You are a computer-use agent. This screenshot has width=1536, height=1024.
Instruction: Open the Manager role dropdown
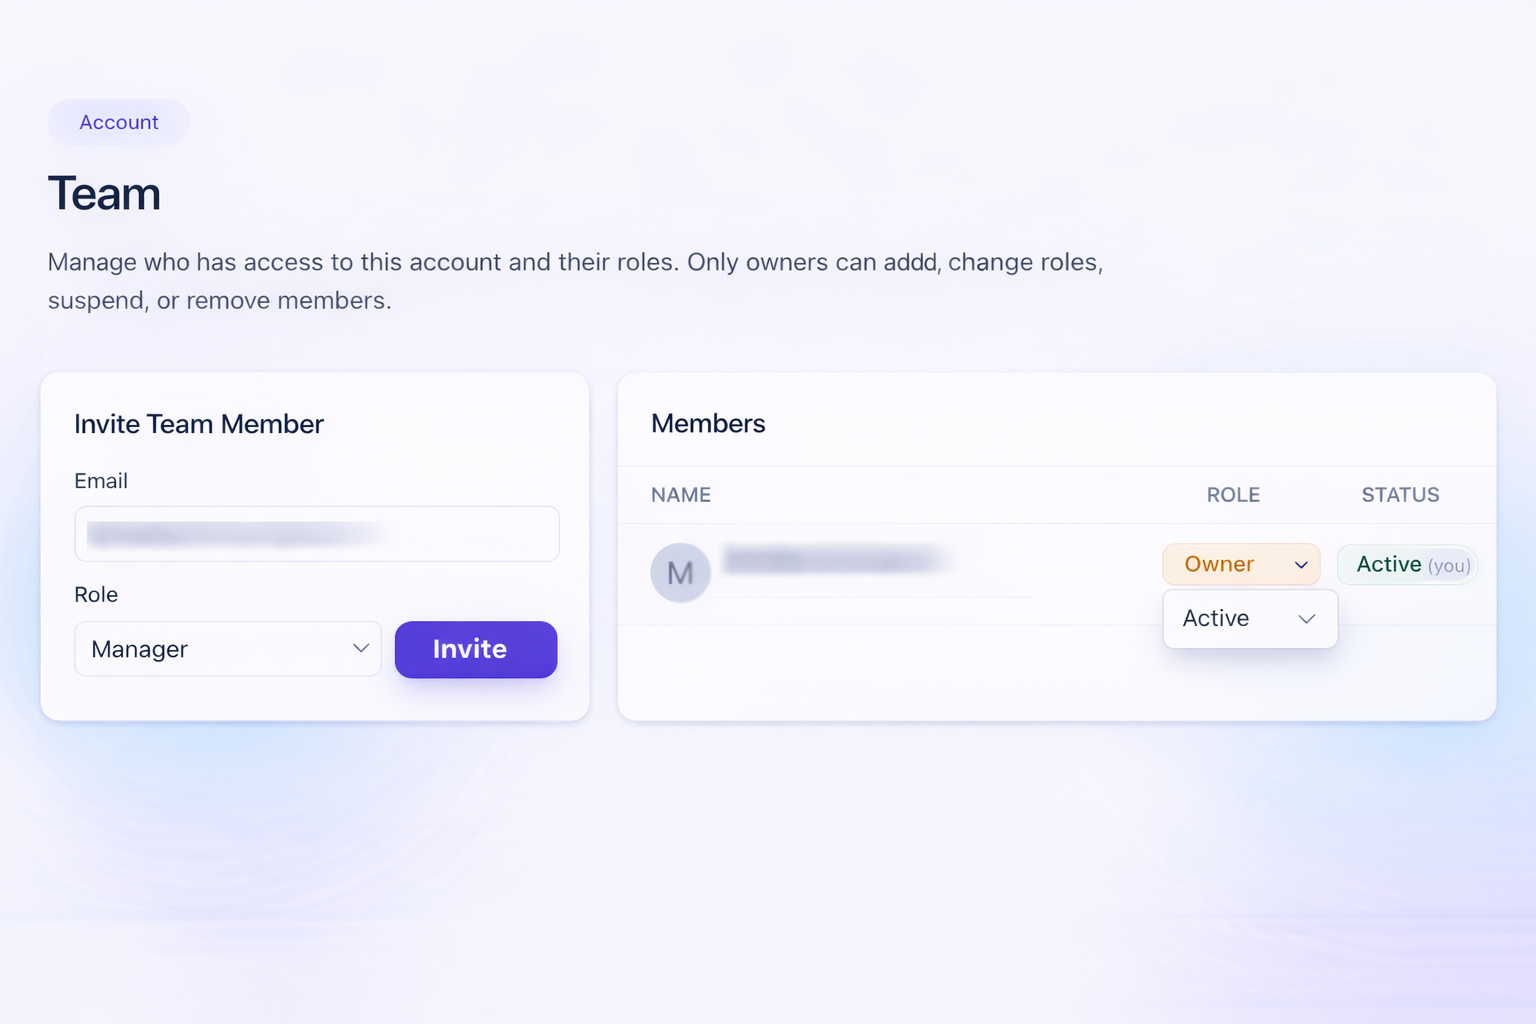[228, 649]
